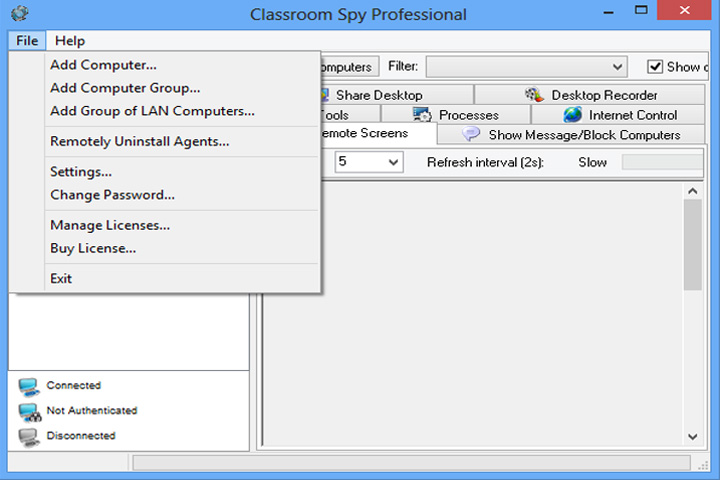This screenshot has height=480, width=720.
Task: Click the scrollbar down arrow
Action: coord(692,436)
